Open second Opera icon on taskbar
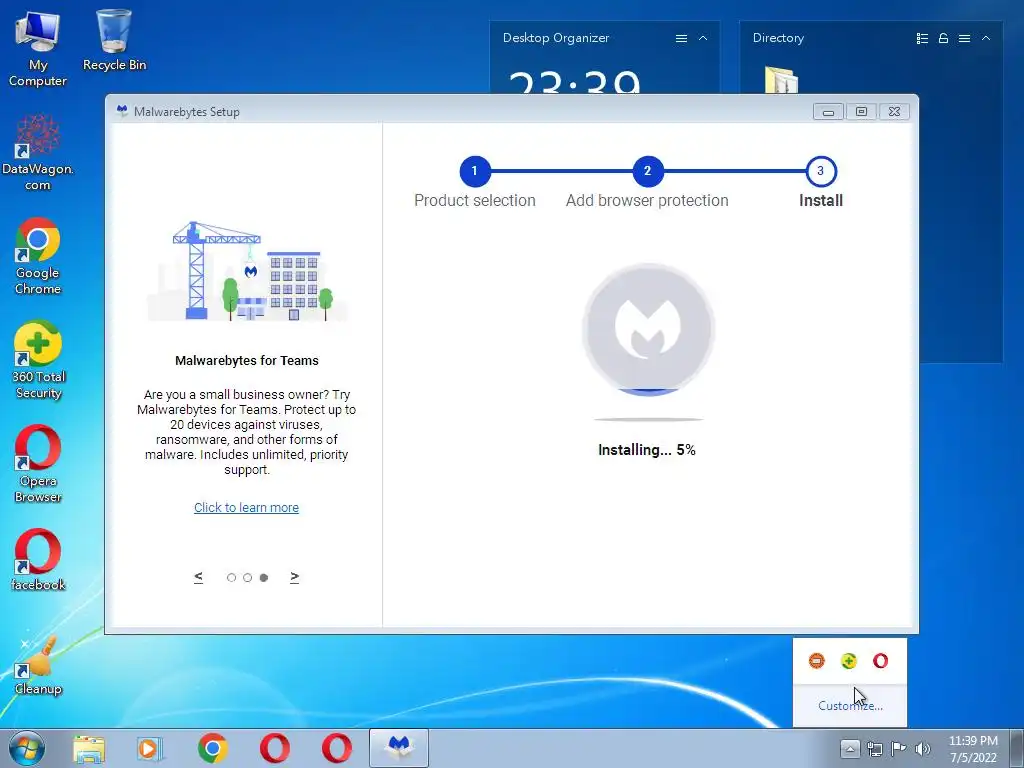Image resolution: width=1024 pixels, height=768 pixels. click(x=337, y=748)
